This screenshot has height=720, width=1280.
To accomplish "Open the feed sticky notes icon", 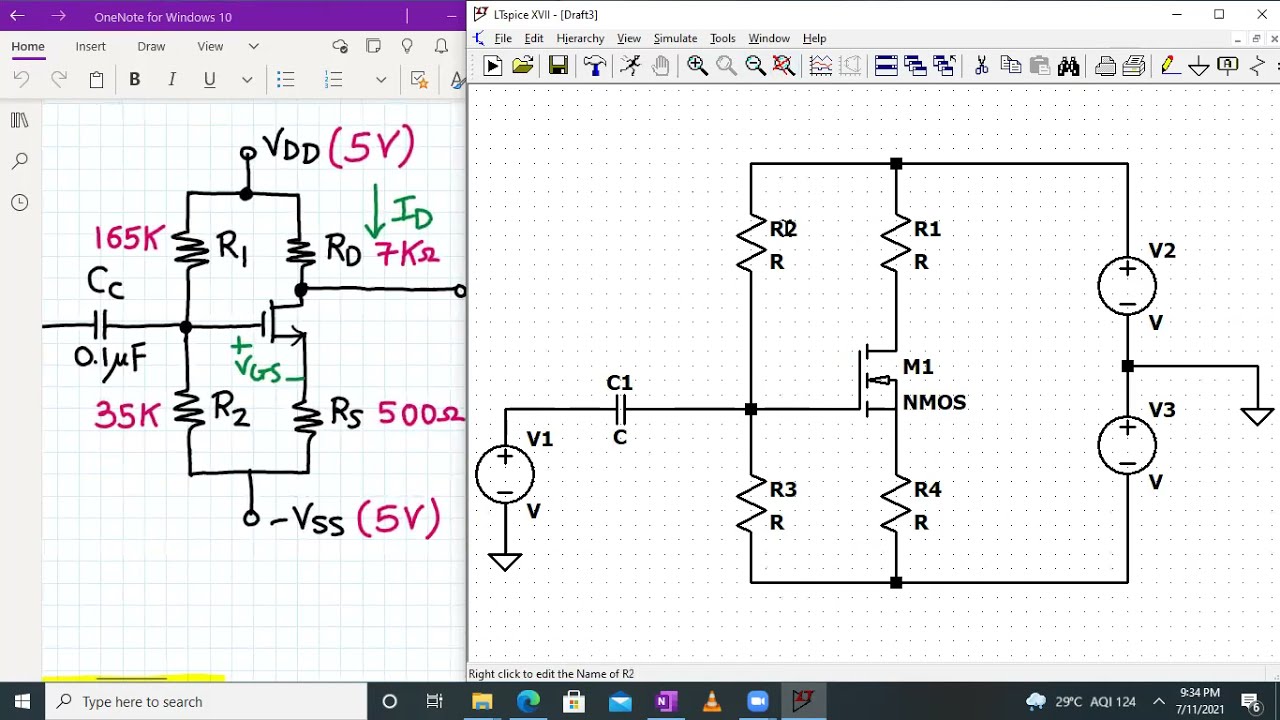I will (x=373, y=46).
